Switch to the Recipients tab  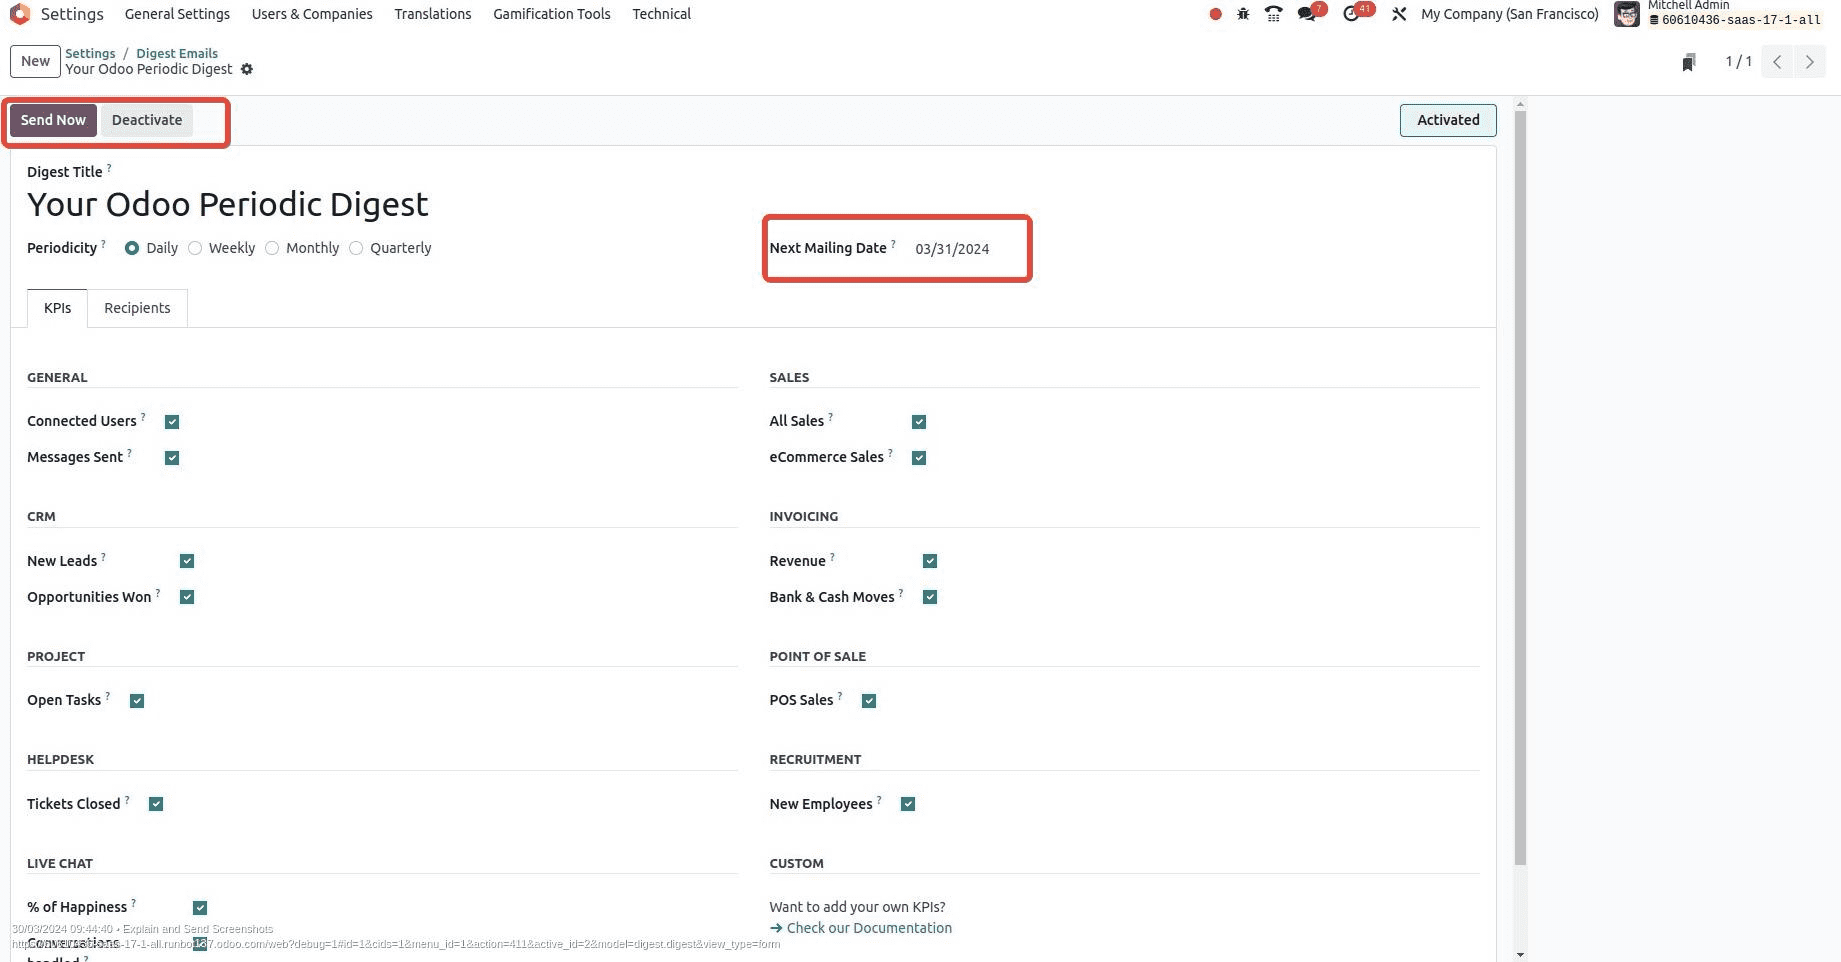137,308
